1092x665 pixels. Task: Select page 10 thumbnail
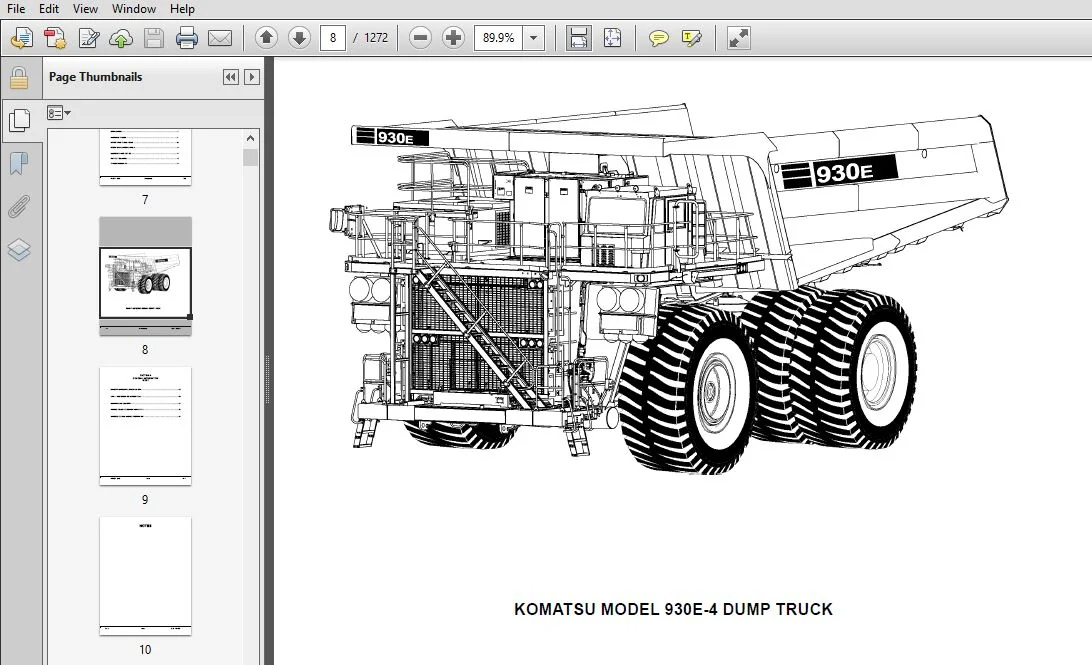point(145,576)
